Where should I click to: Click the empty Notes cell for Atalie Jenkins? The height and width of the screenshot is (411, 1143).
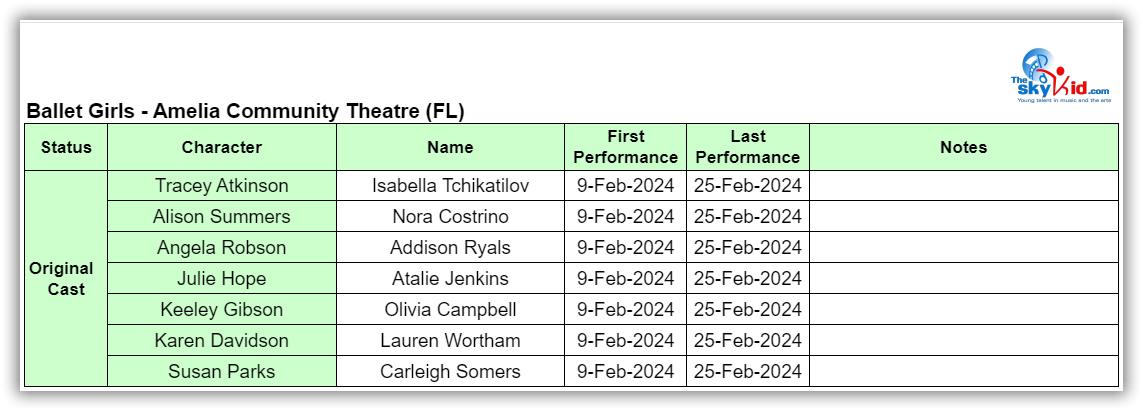coord(963,279)
